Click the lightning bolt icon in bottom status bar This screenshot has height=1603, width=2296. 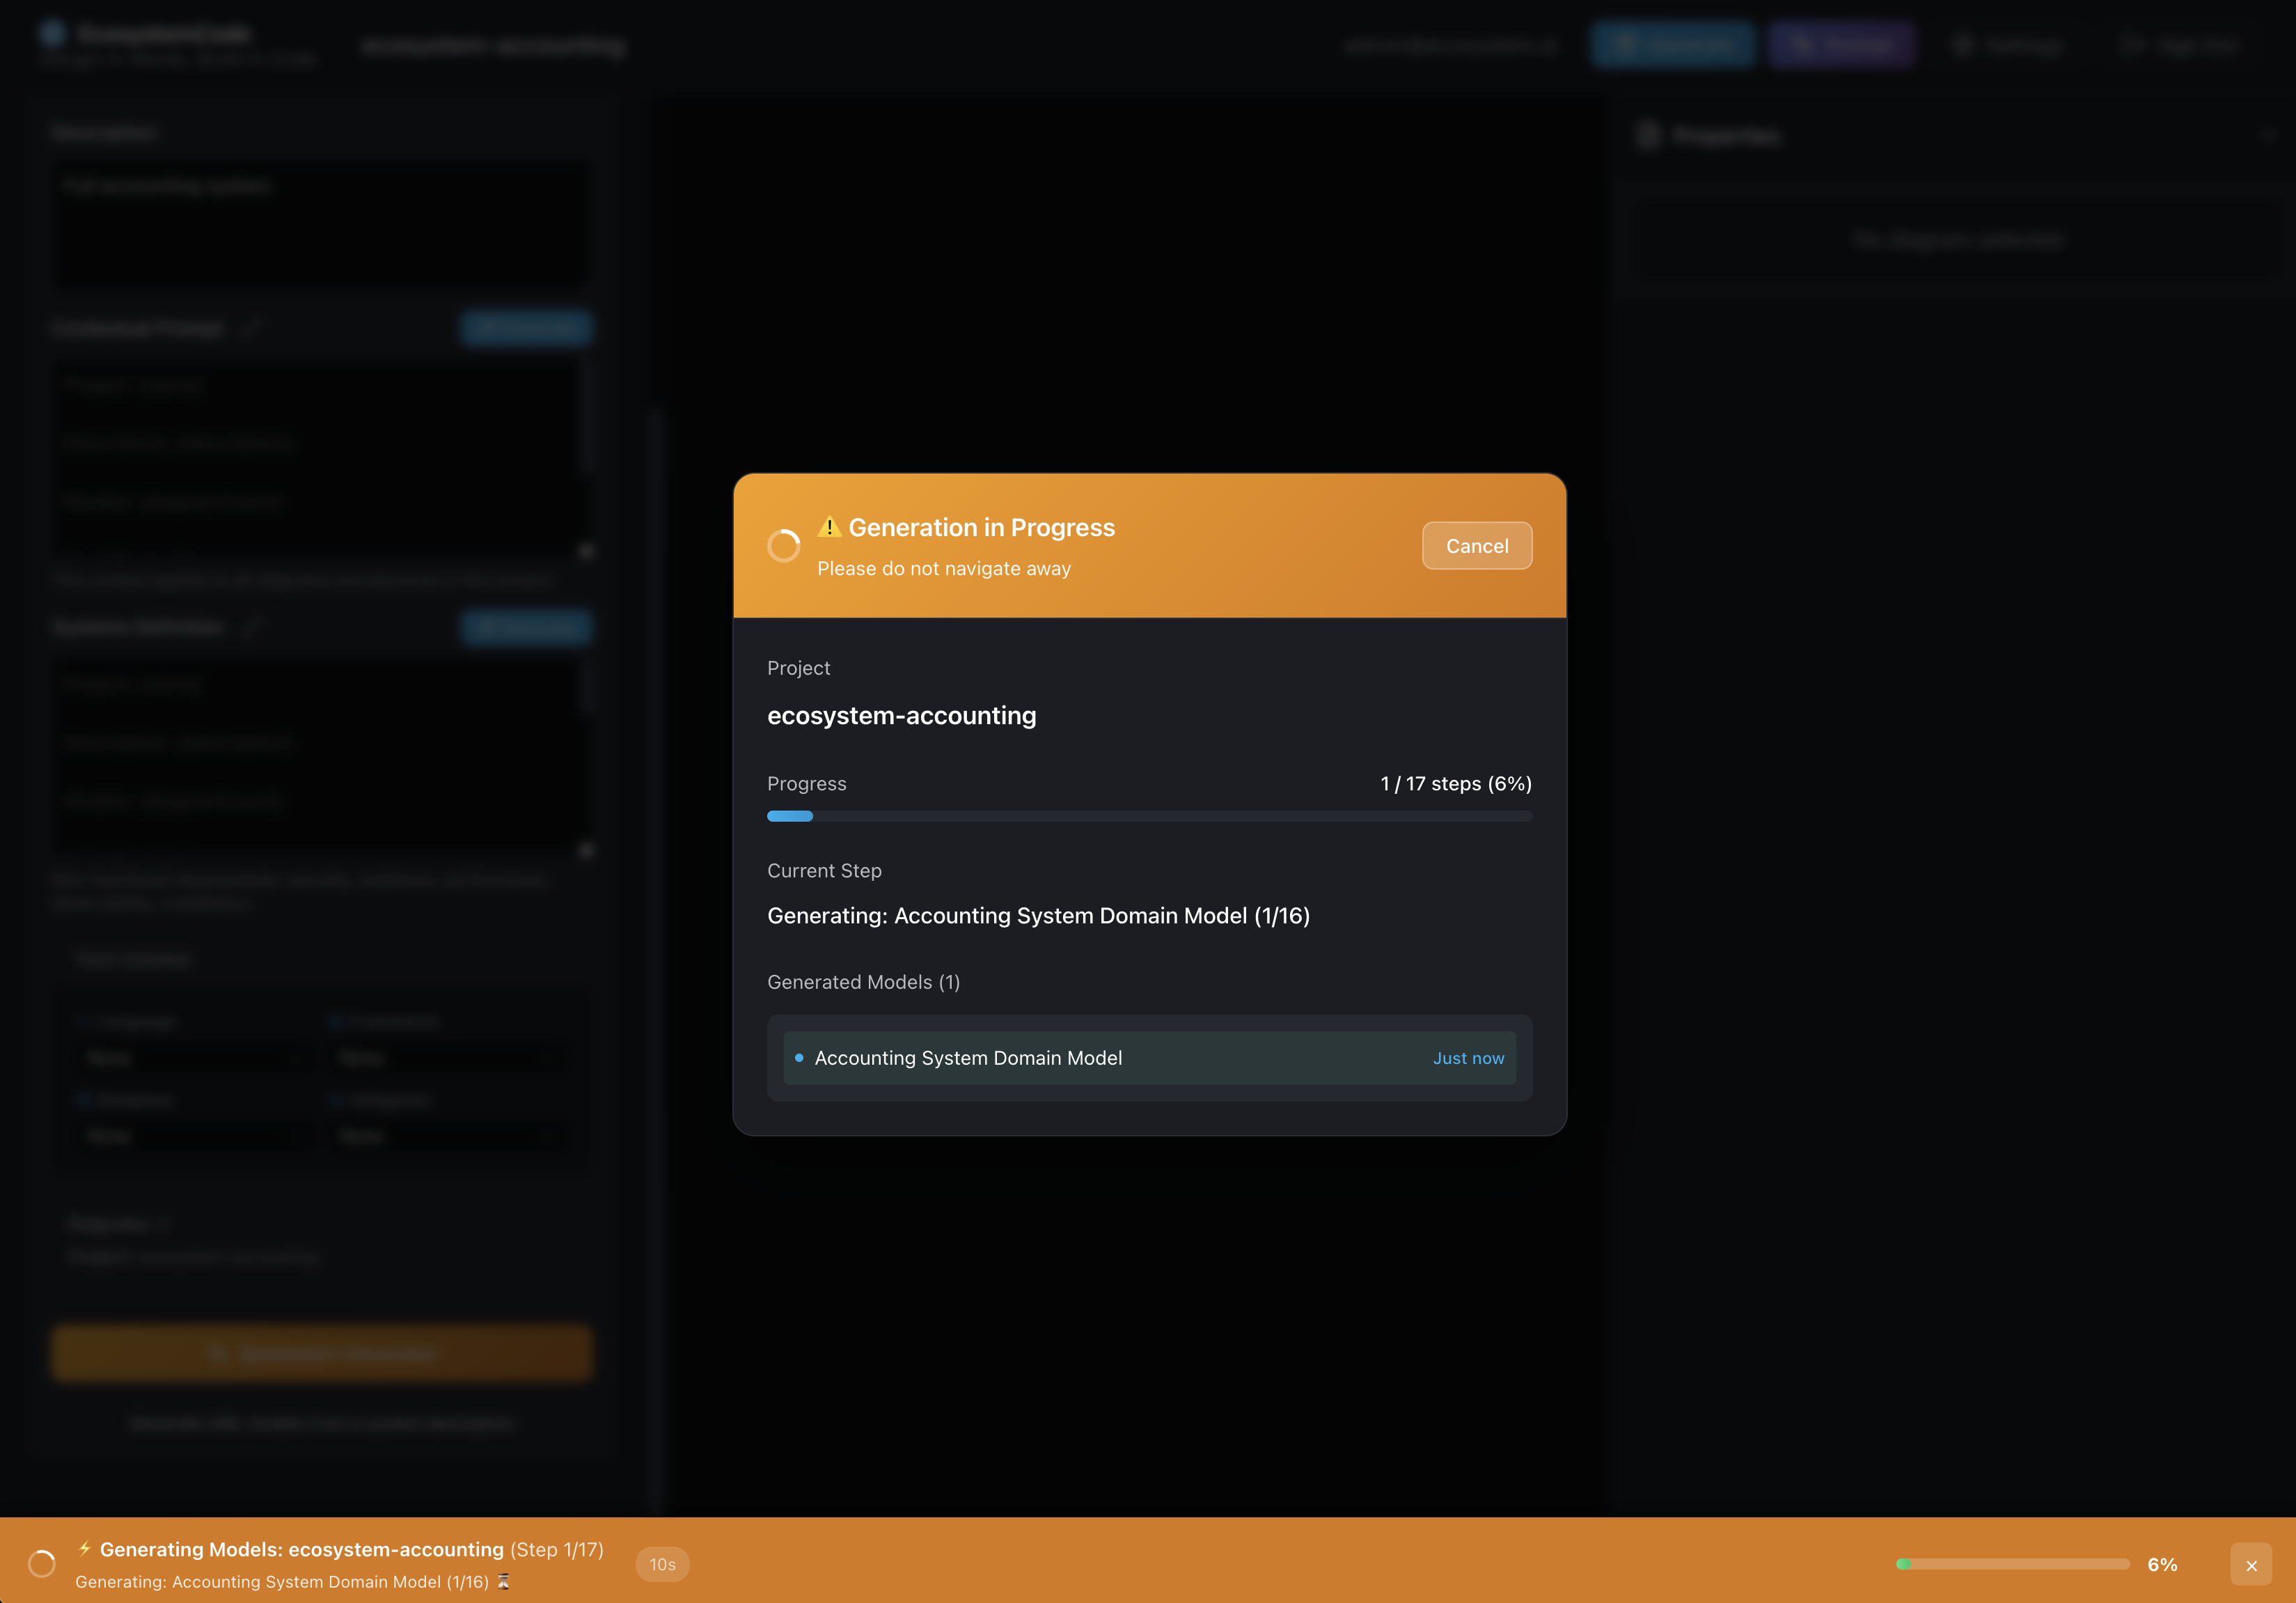[x=85, y=1549]
